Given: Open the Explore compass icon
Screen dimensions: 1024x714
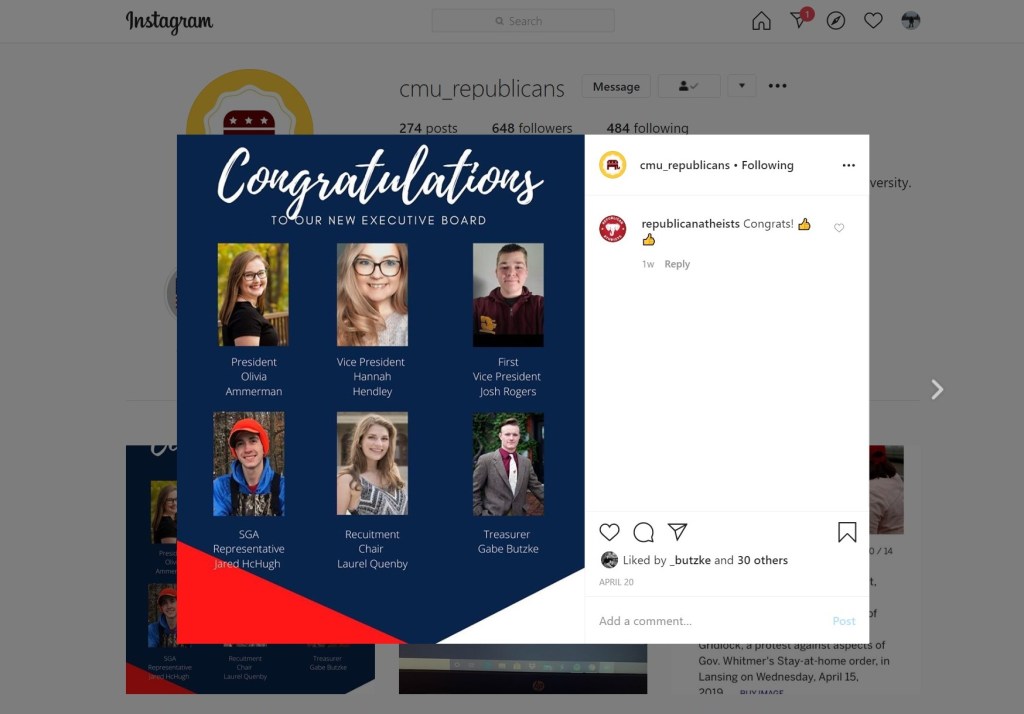Looking at the screenshot, I should click(836, 21).
